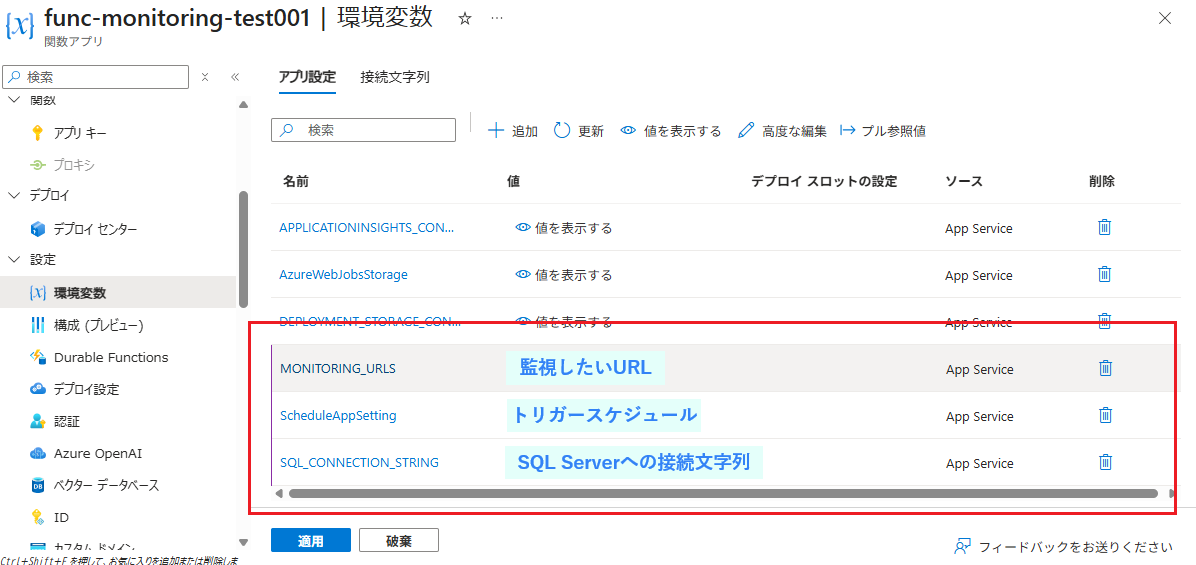This screenshot has height=565, width=1196.
Task: Click the sliders icon beside 構成 (プレビュー)
Action: click(x=37, y=326)
